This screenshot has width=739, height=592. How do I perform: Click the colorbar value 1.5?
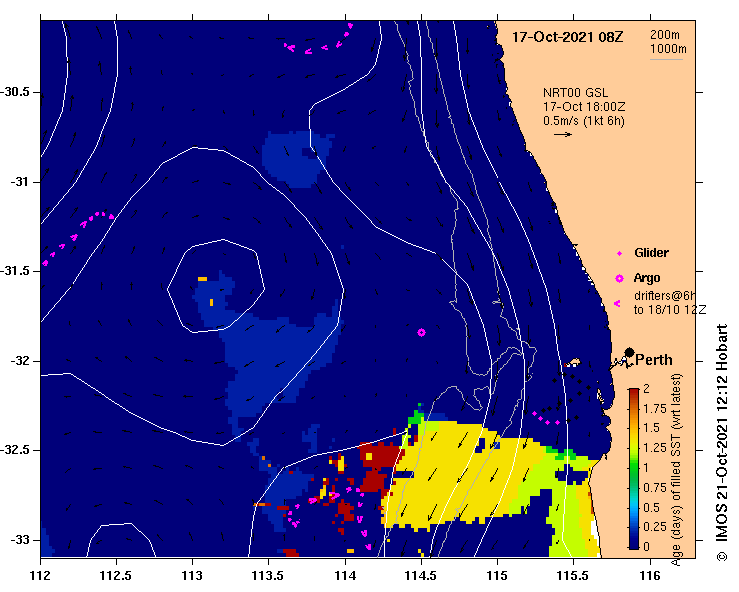point(651,428)
